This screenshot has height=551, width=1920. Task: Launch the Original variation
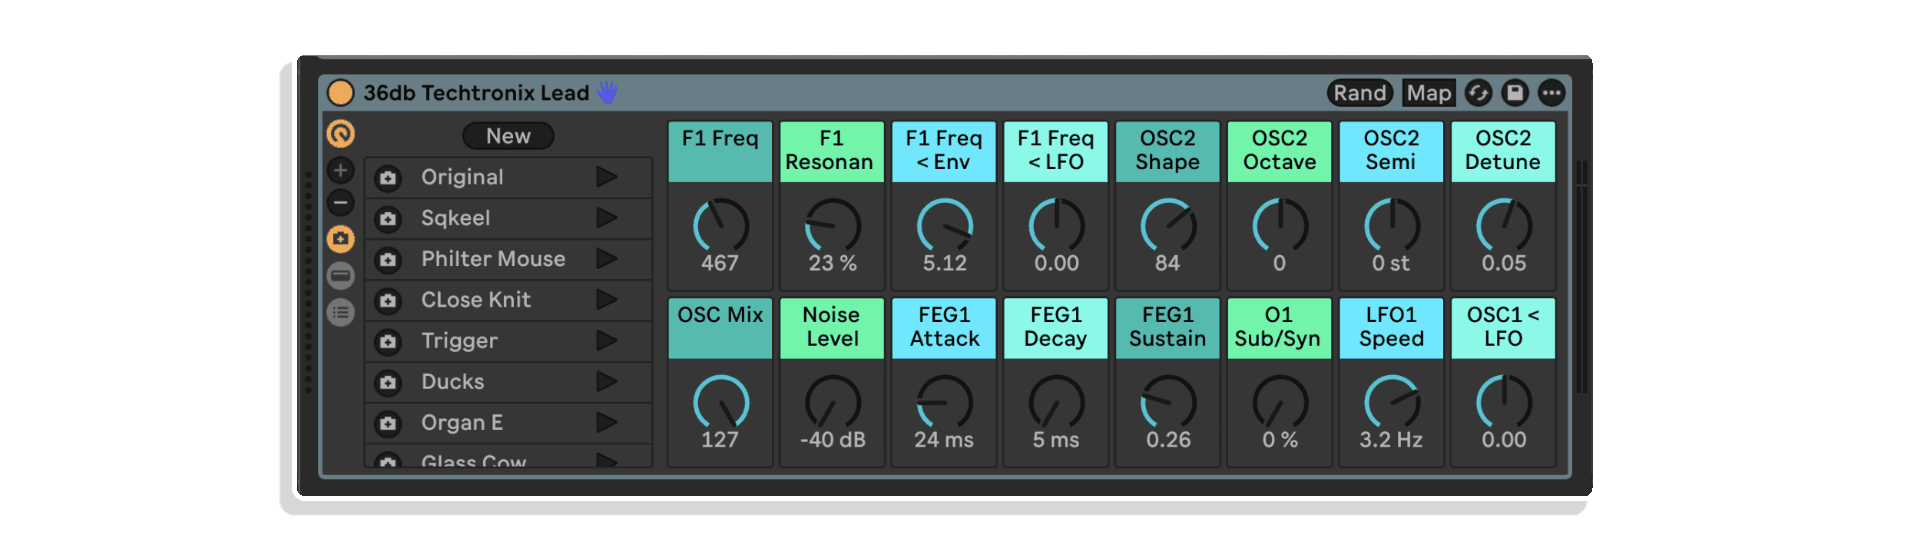(x=607, y=177)
